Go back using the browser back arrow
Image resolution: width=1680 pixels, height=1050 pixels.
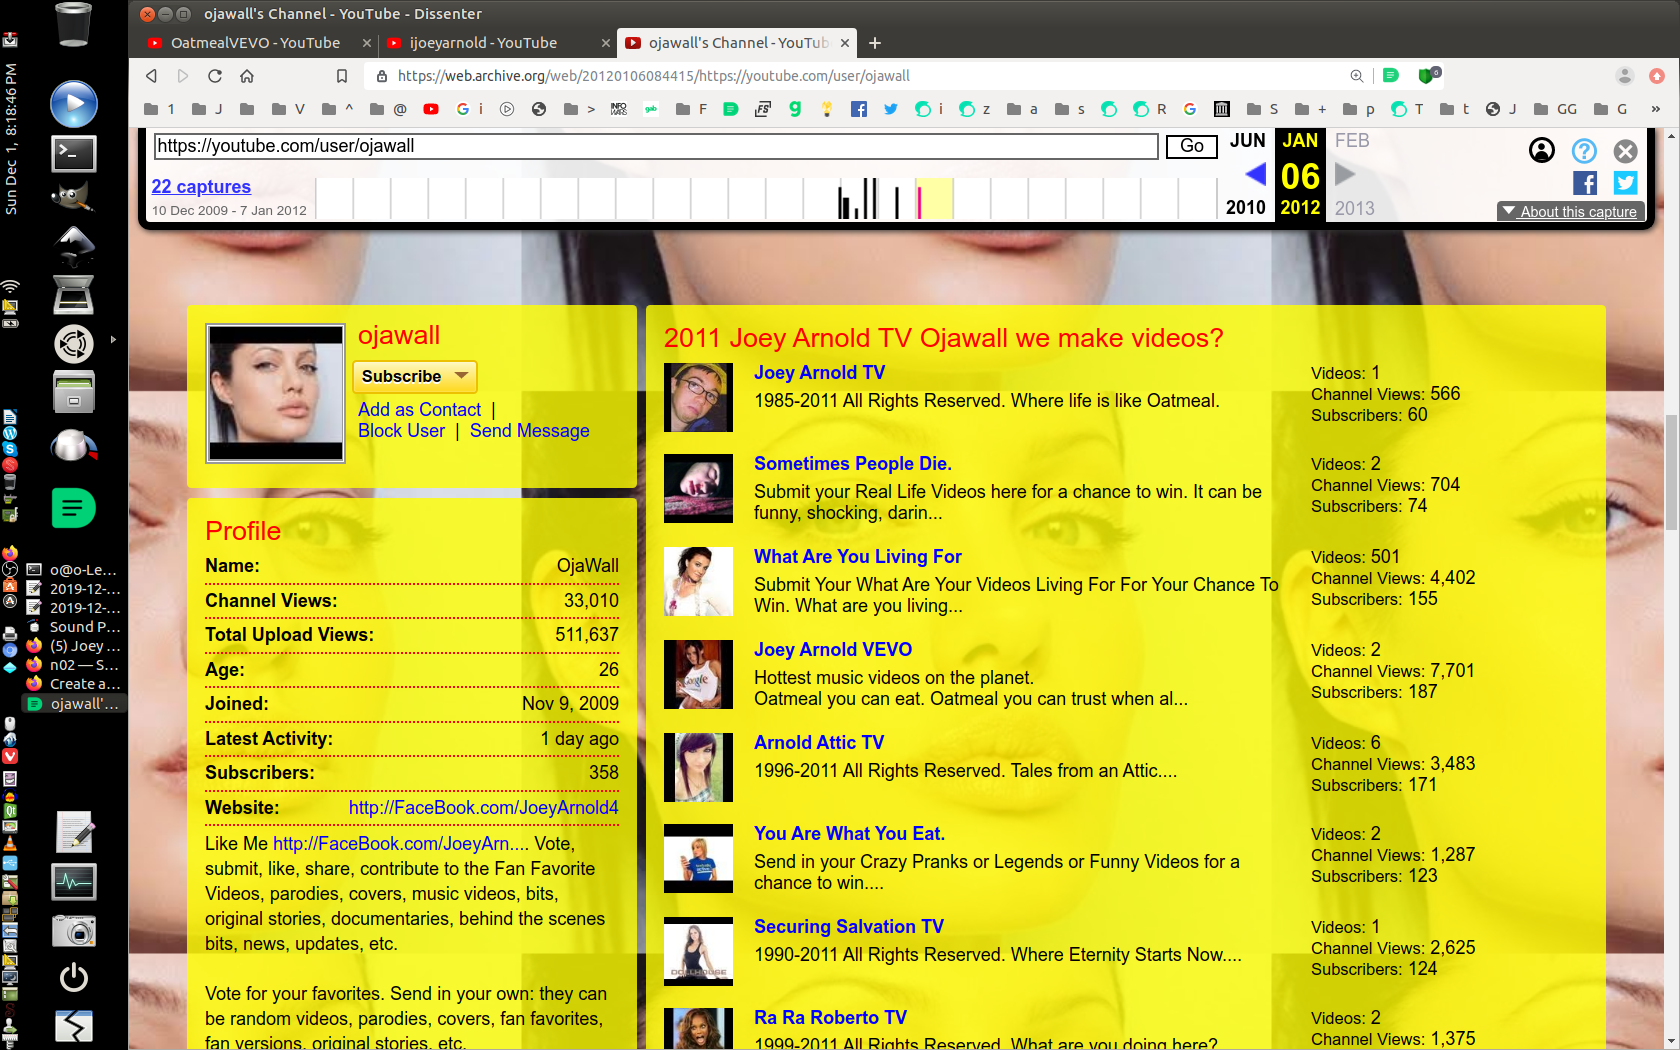coord(151,76)
